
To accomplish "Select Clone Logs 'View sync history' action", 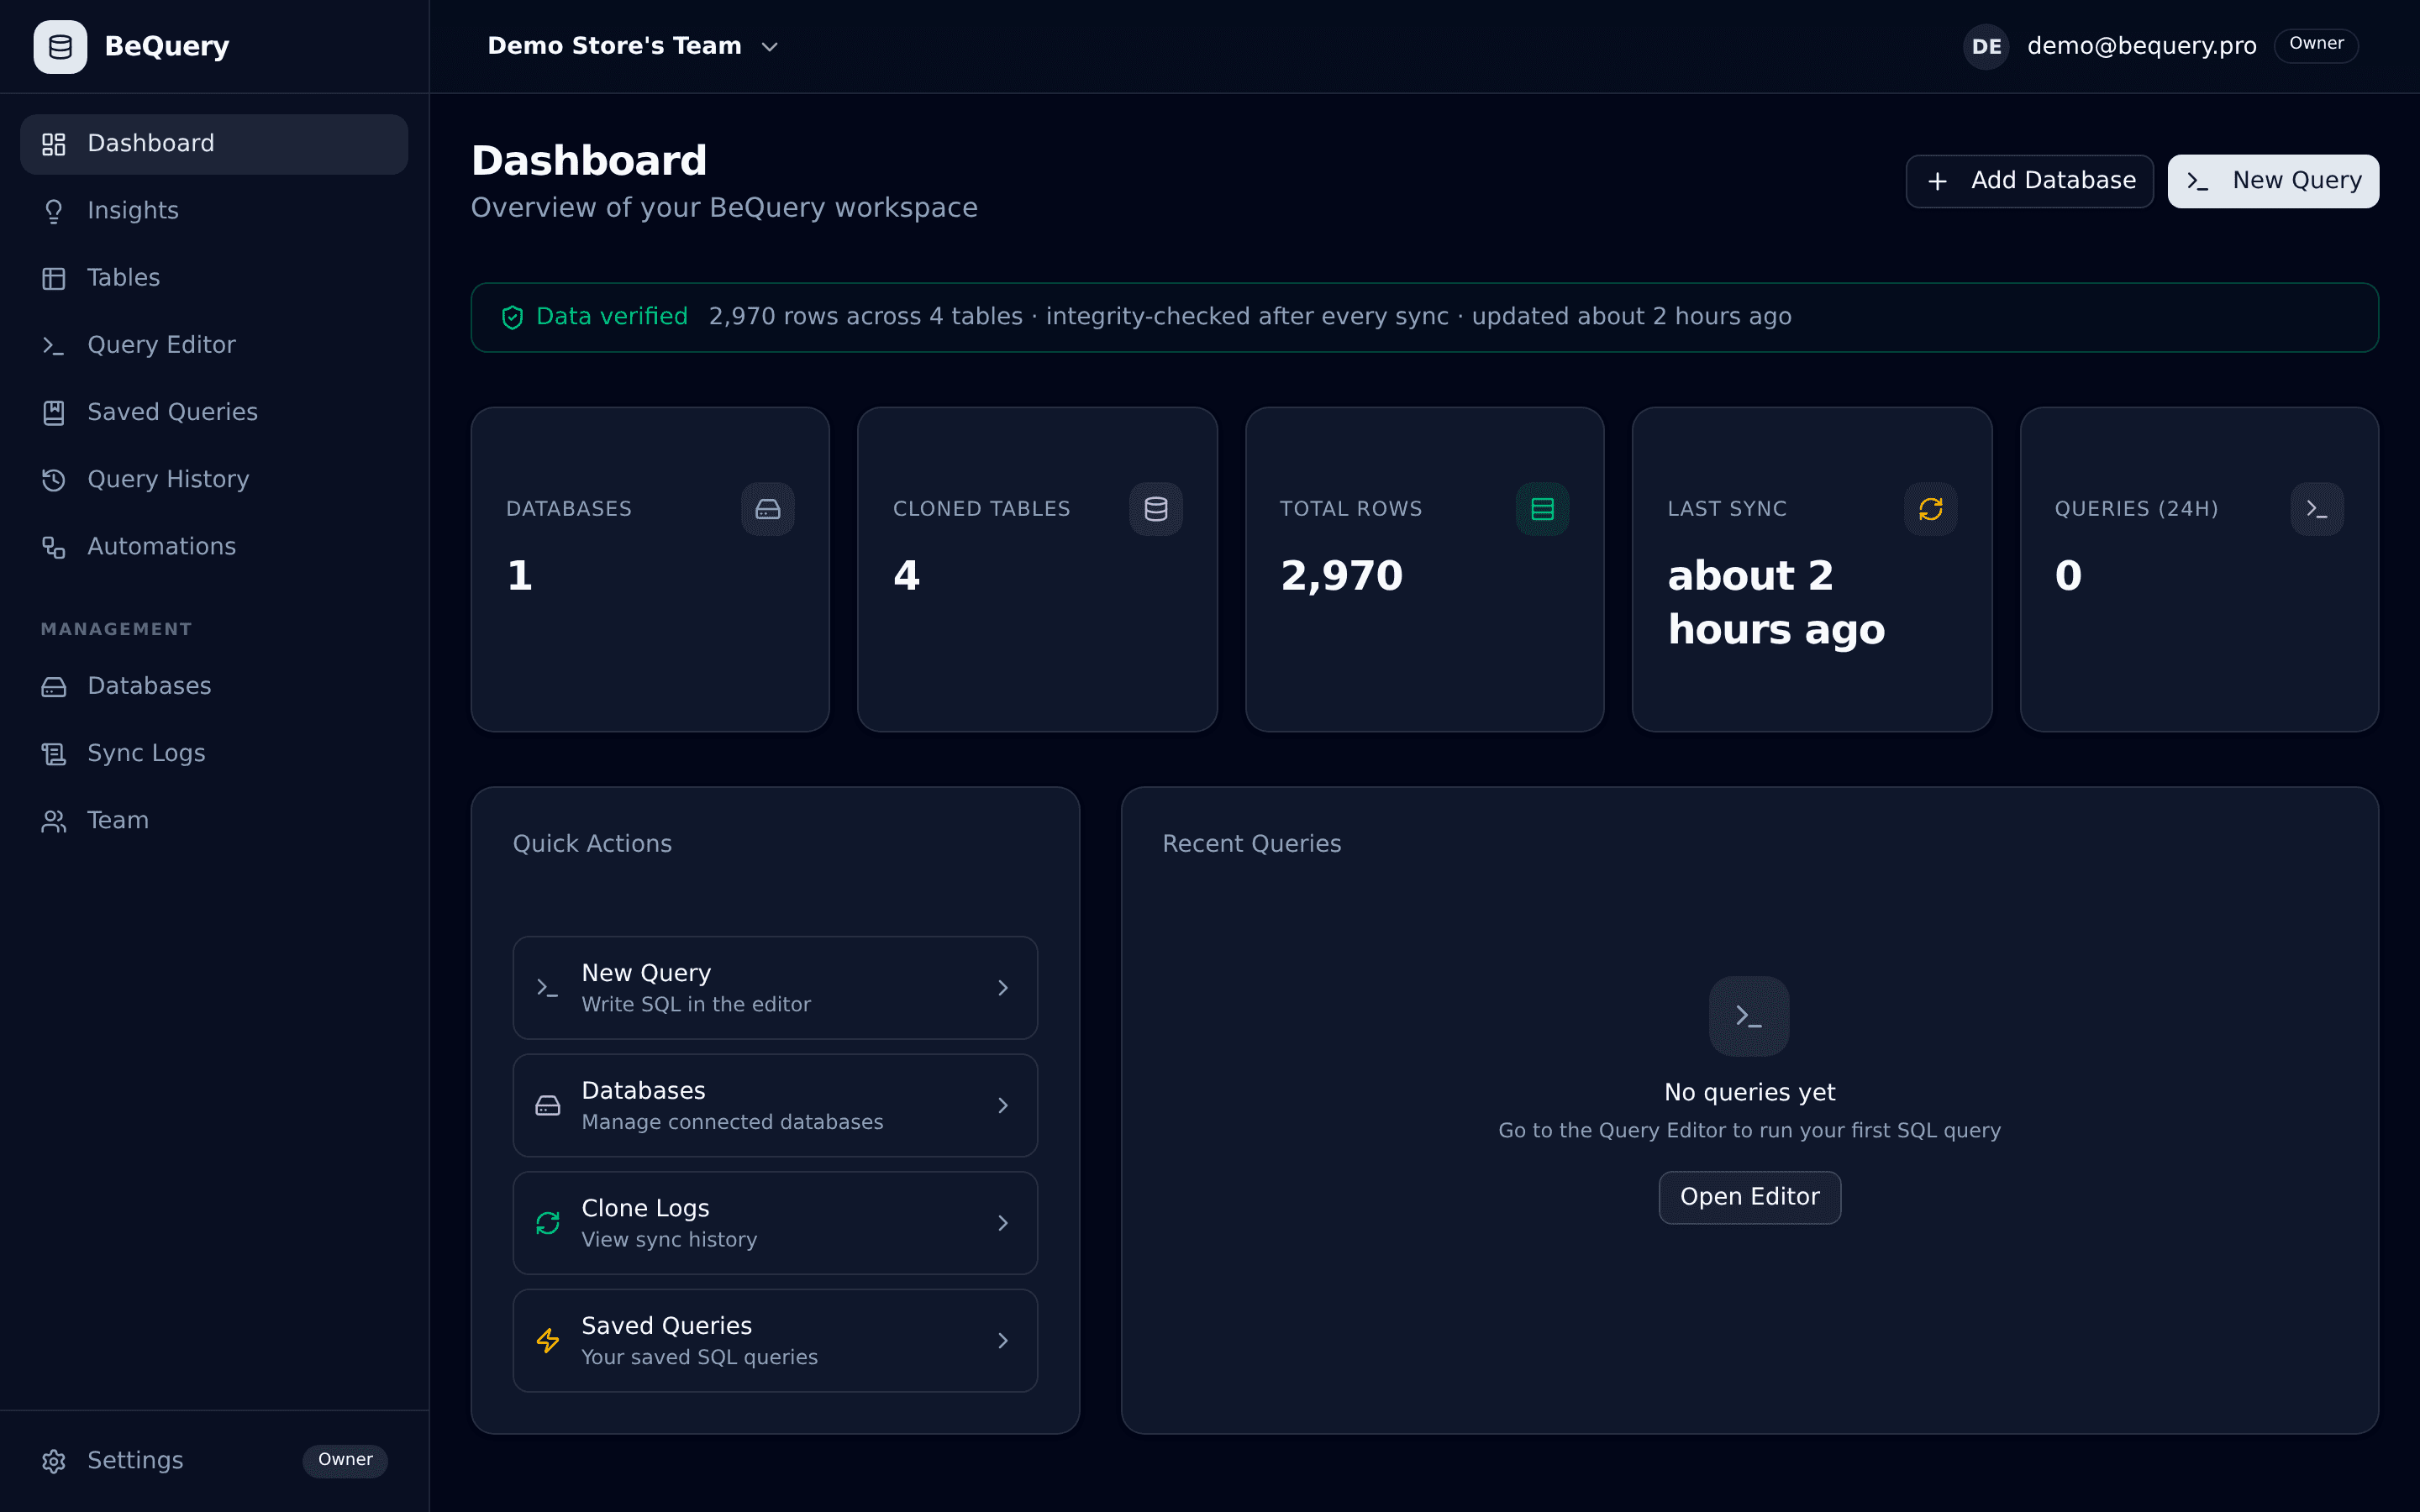I will coord(775,1223).
